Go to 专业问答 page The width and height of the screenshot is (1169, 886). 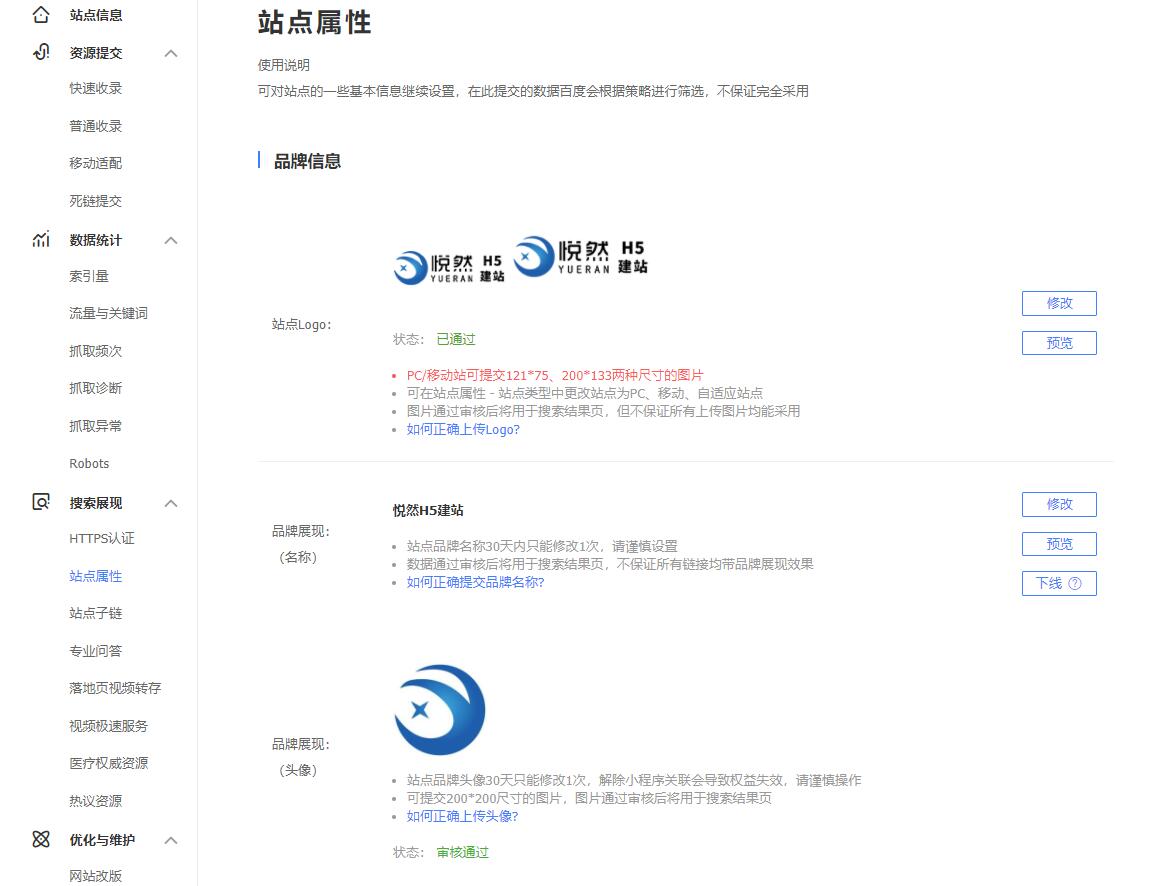point(95,651)
